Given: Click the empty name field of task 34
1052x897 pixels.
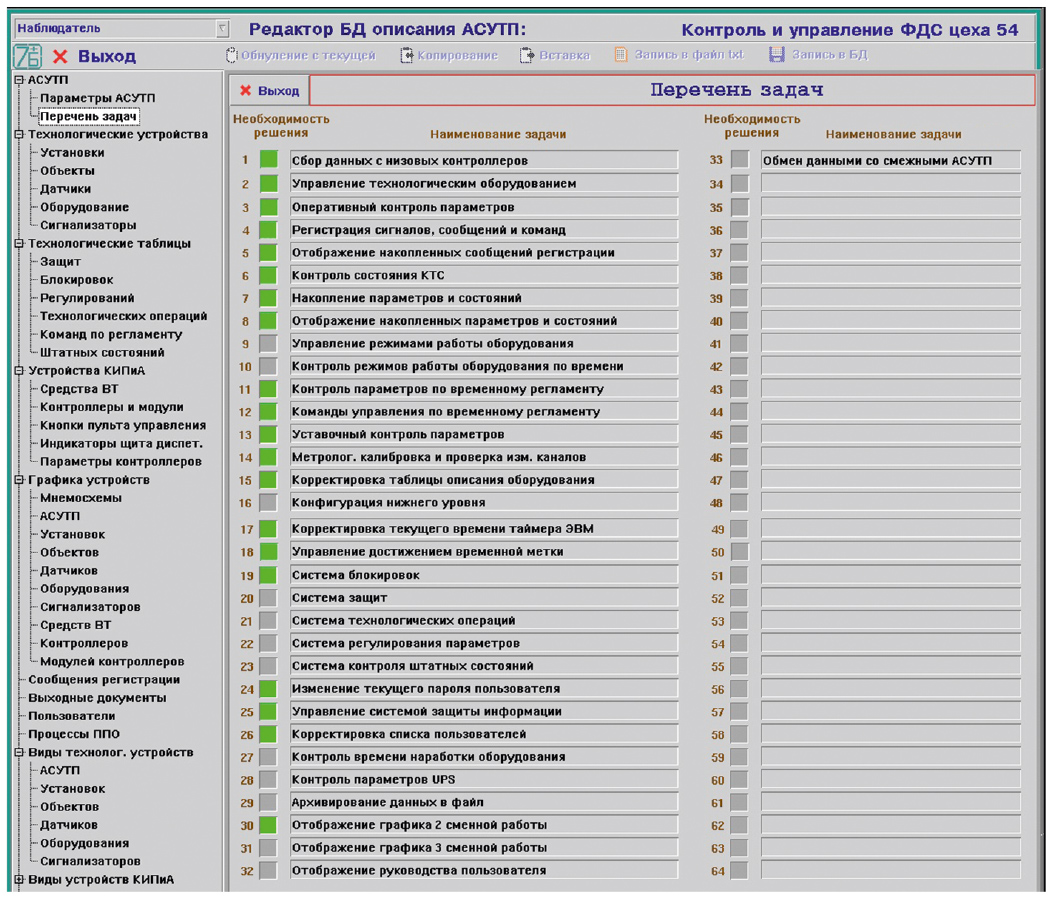Looking at the screenshot, I should 890,184.
